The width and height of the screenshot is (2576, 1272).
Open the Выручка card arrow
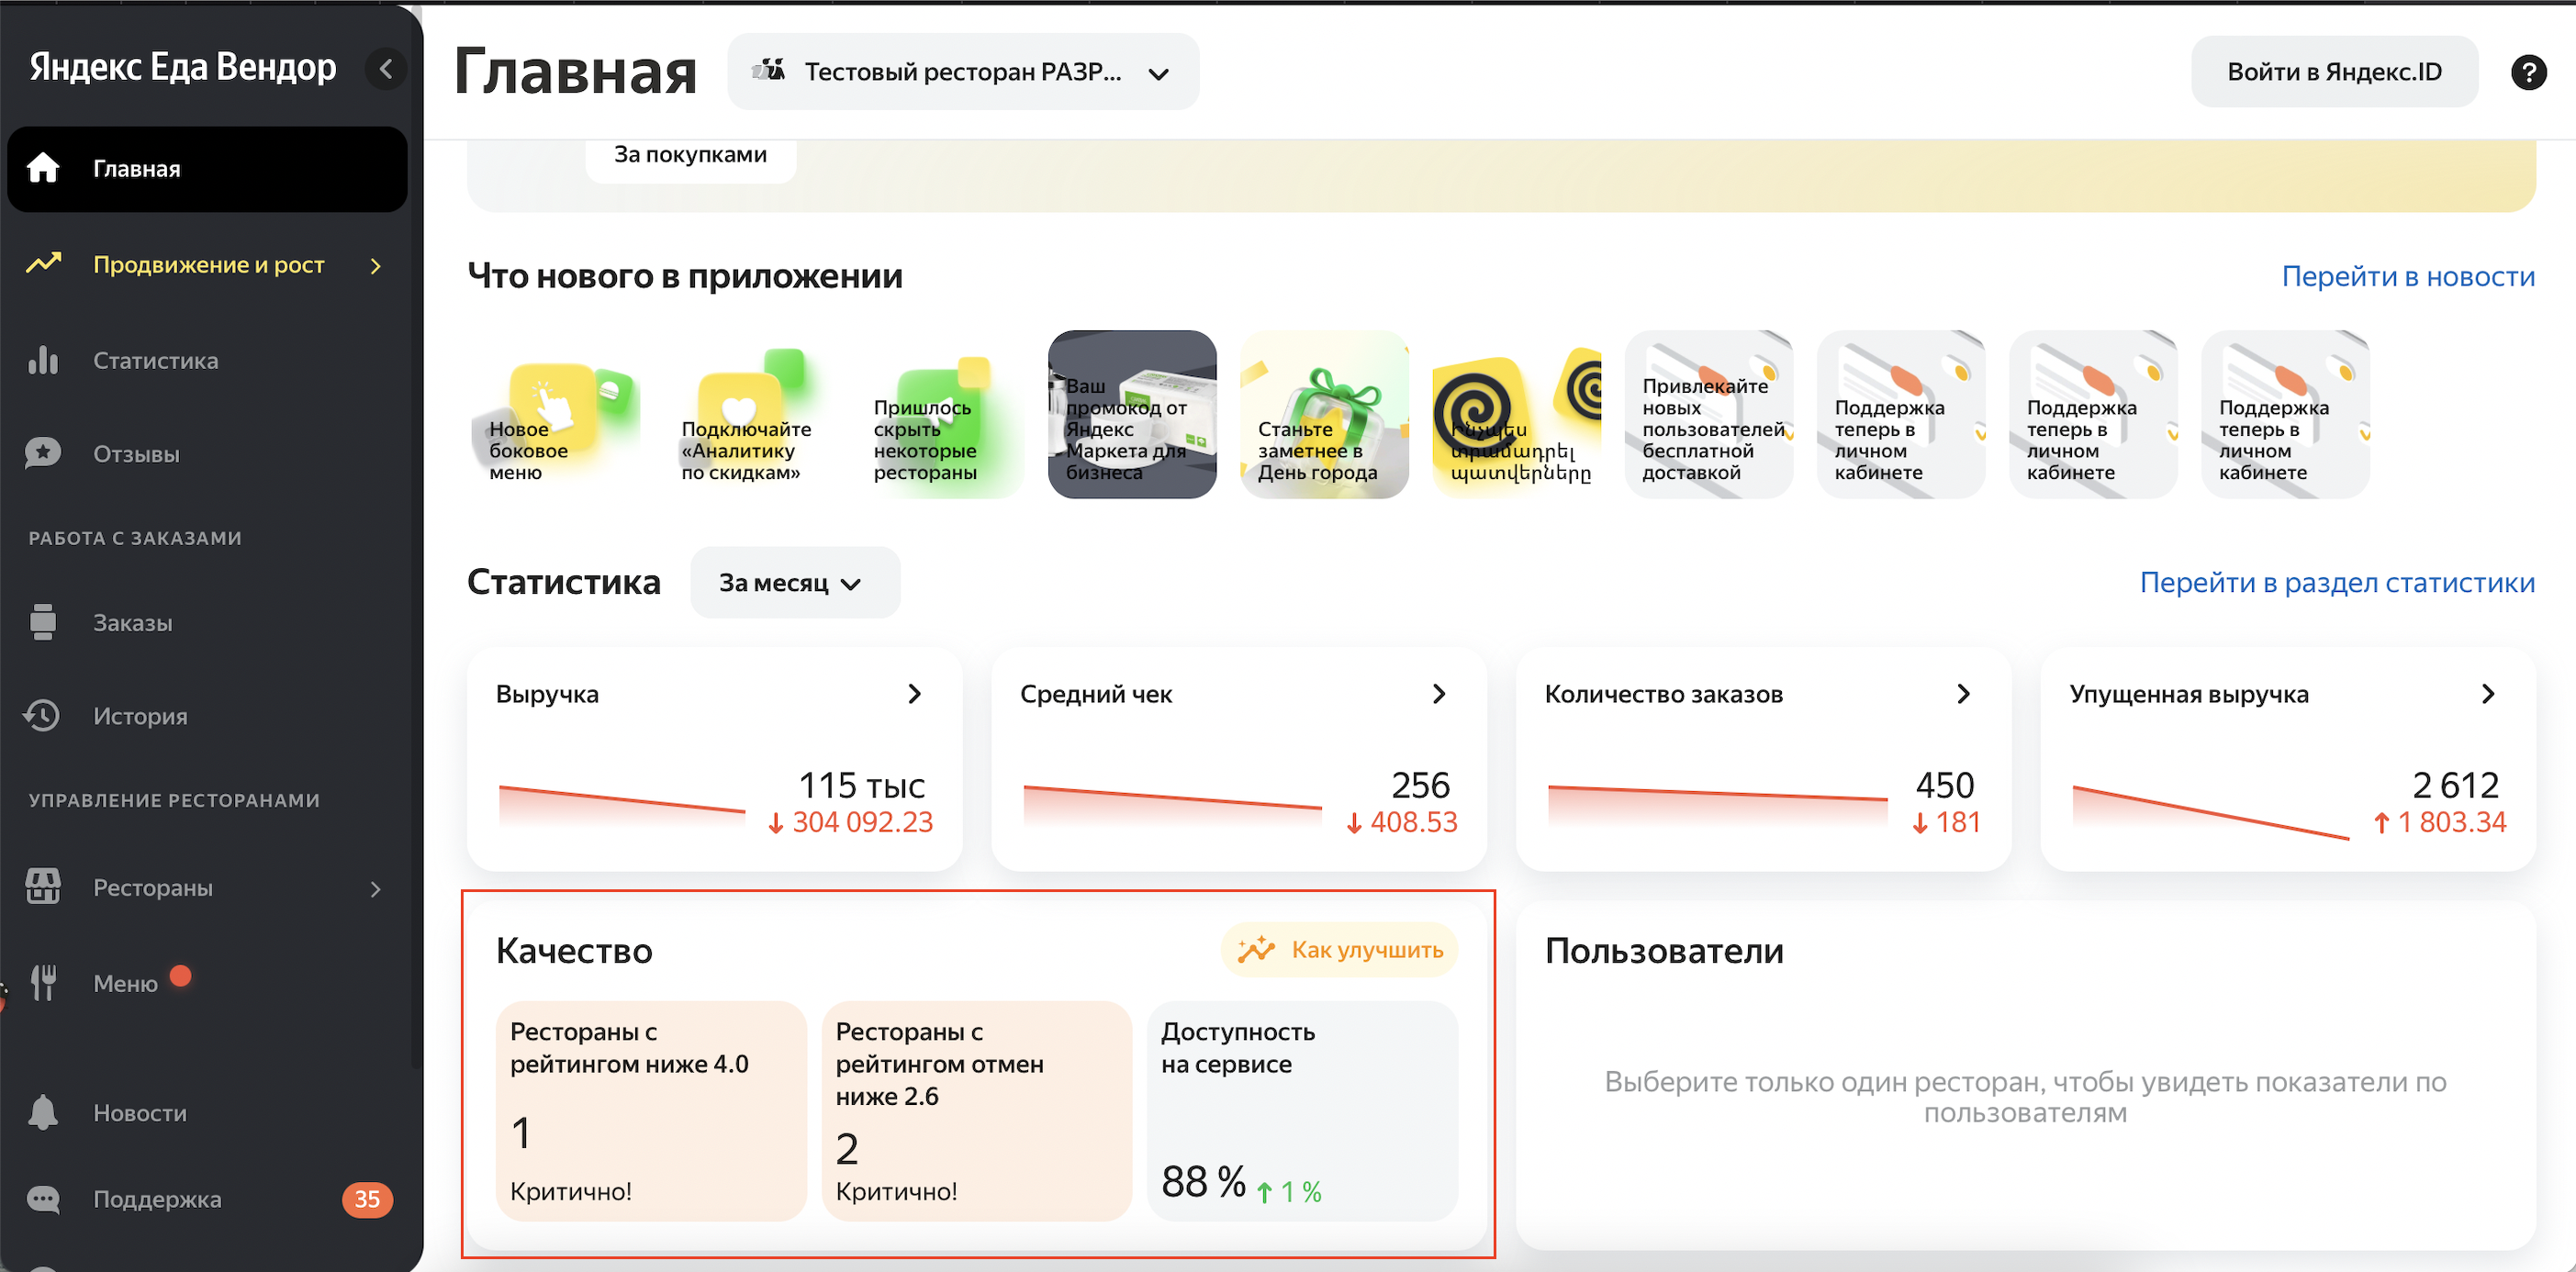pyautogui.click(x=914, y=694)
